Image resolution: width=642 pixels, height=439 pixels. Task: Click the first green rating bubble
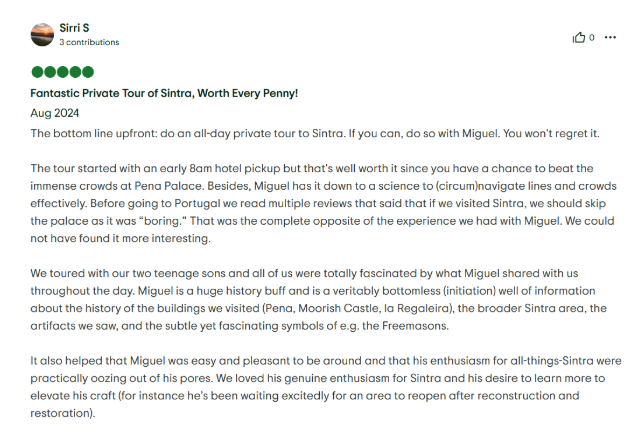pyautogui.click(x=38, y=72)
